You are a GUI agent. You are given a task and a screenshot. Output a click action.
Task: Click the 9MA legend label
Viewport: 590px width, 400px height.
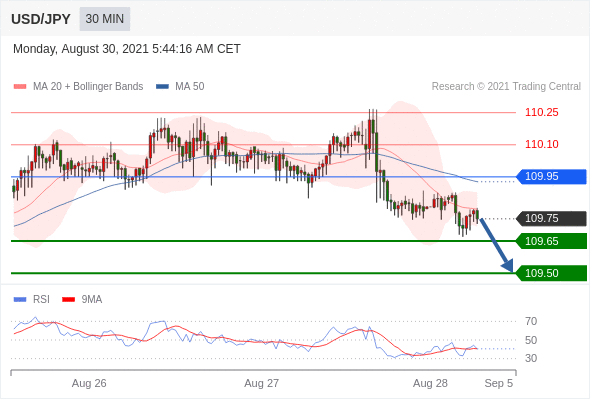[92, 300]
